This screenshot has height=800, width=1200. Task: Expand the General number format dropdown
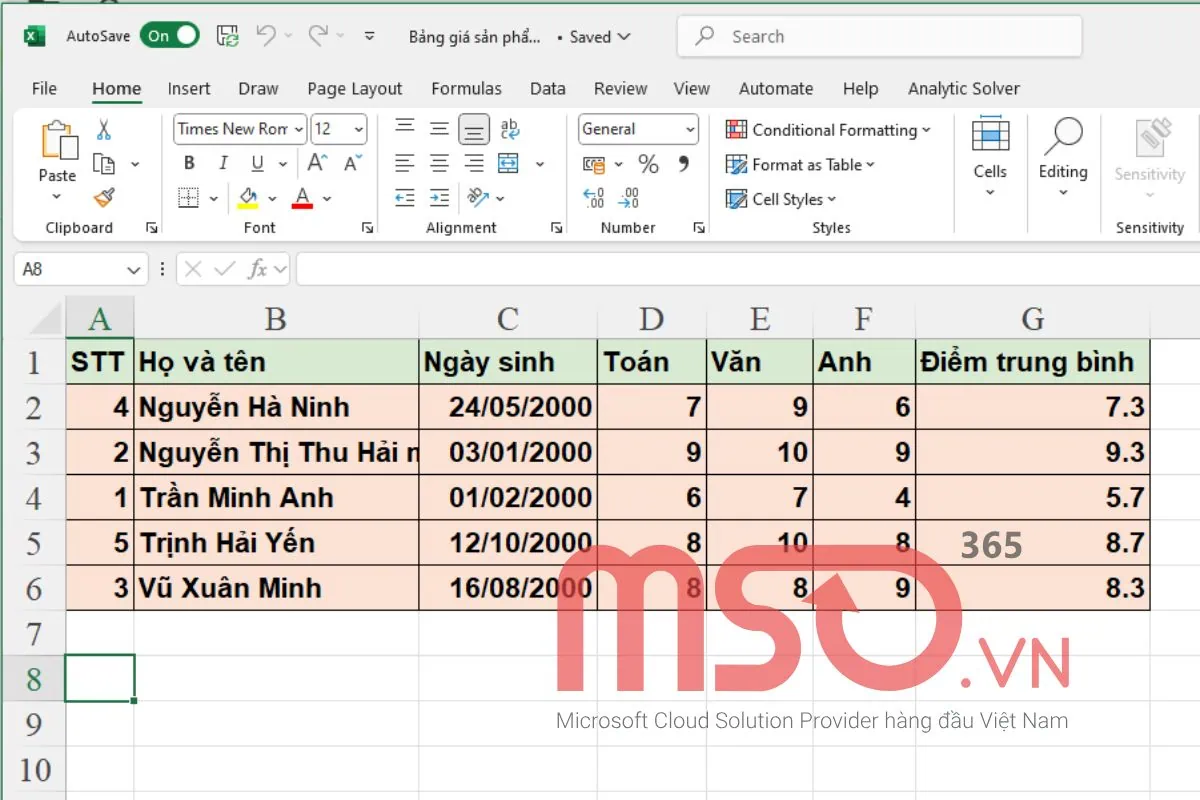pos(690,130)
